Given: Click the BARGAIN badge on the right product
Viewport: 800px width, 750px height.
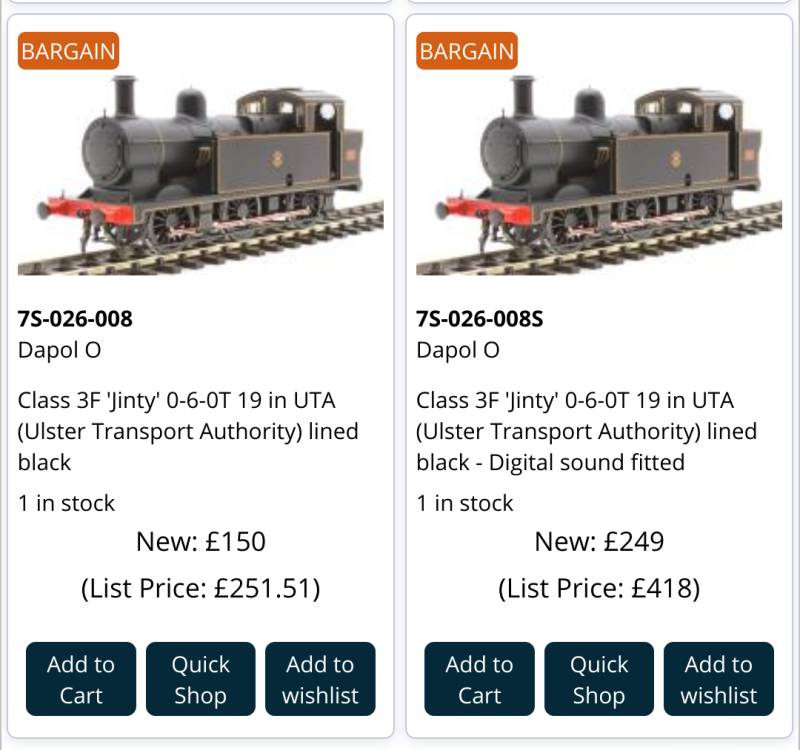Looking at the screenshot, I should click(467, 51).
